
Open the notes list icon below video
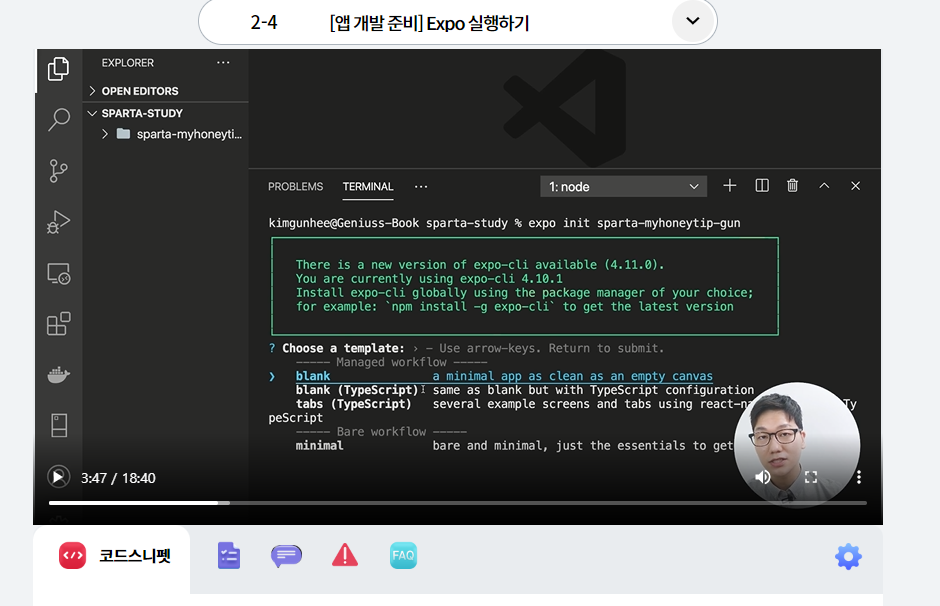coord(228,556)
